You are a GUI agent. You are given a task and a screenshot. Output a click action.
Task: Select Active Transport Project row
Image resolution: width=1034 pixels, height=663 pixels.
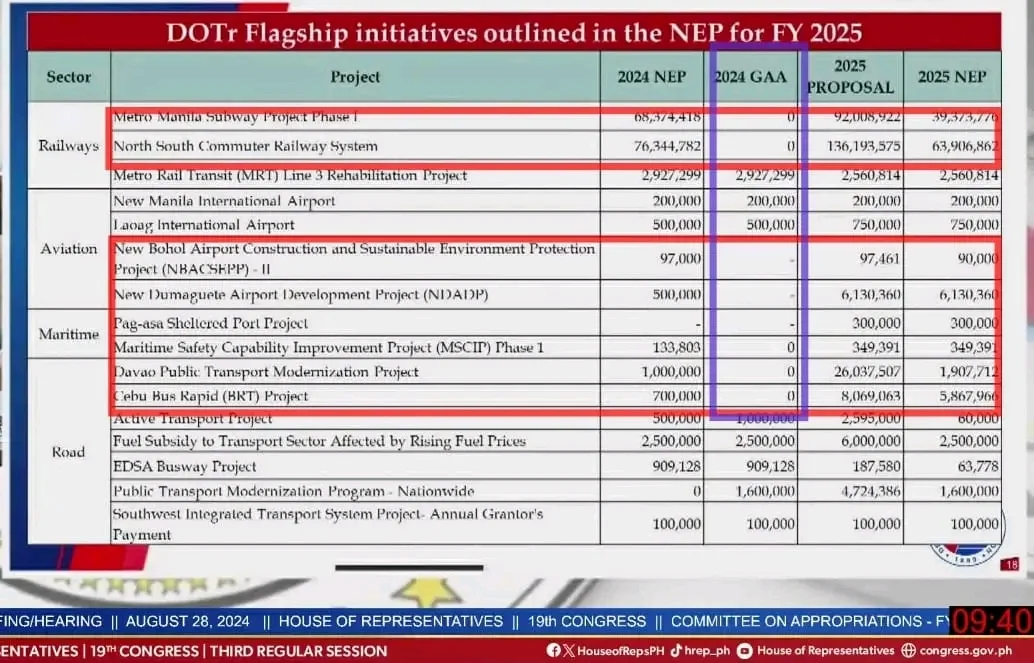click(556, 419)
